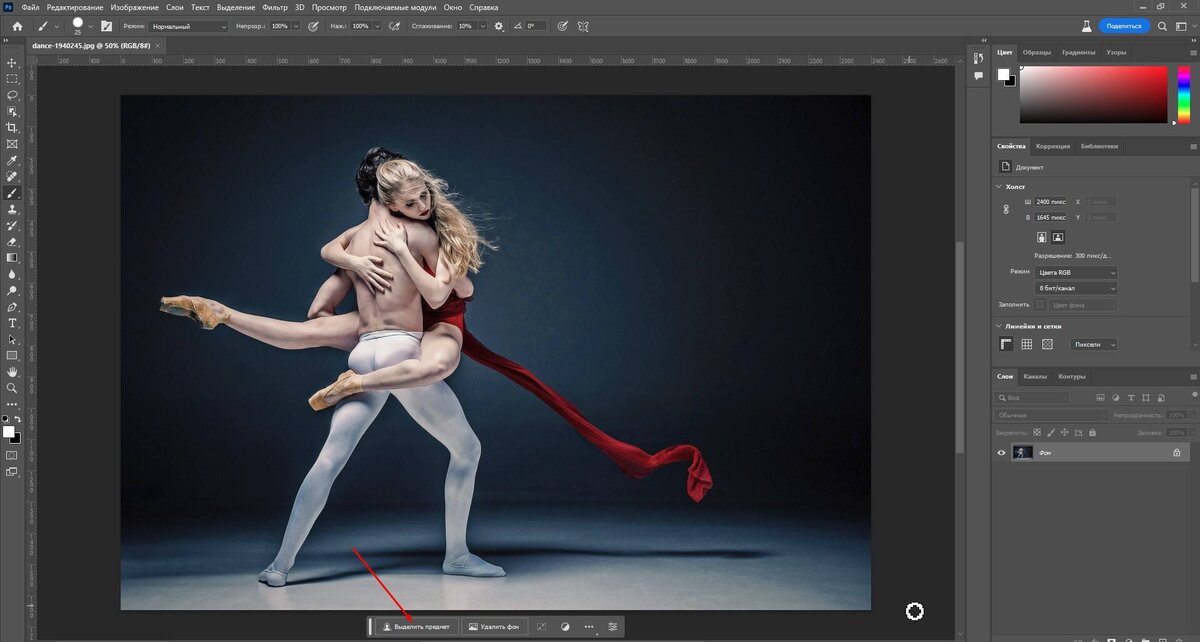The width and height of the screenshot is (1200, 642).
Task: Collapse the Холст section
Action: click(999, 186)
